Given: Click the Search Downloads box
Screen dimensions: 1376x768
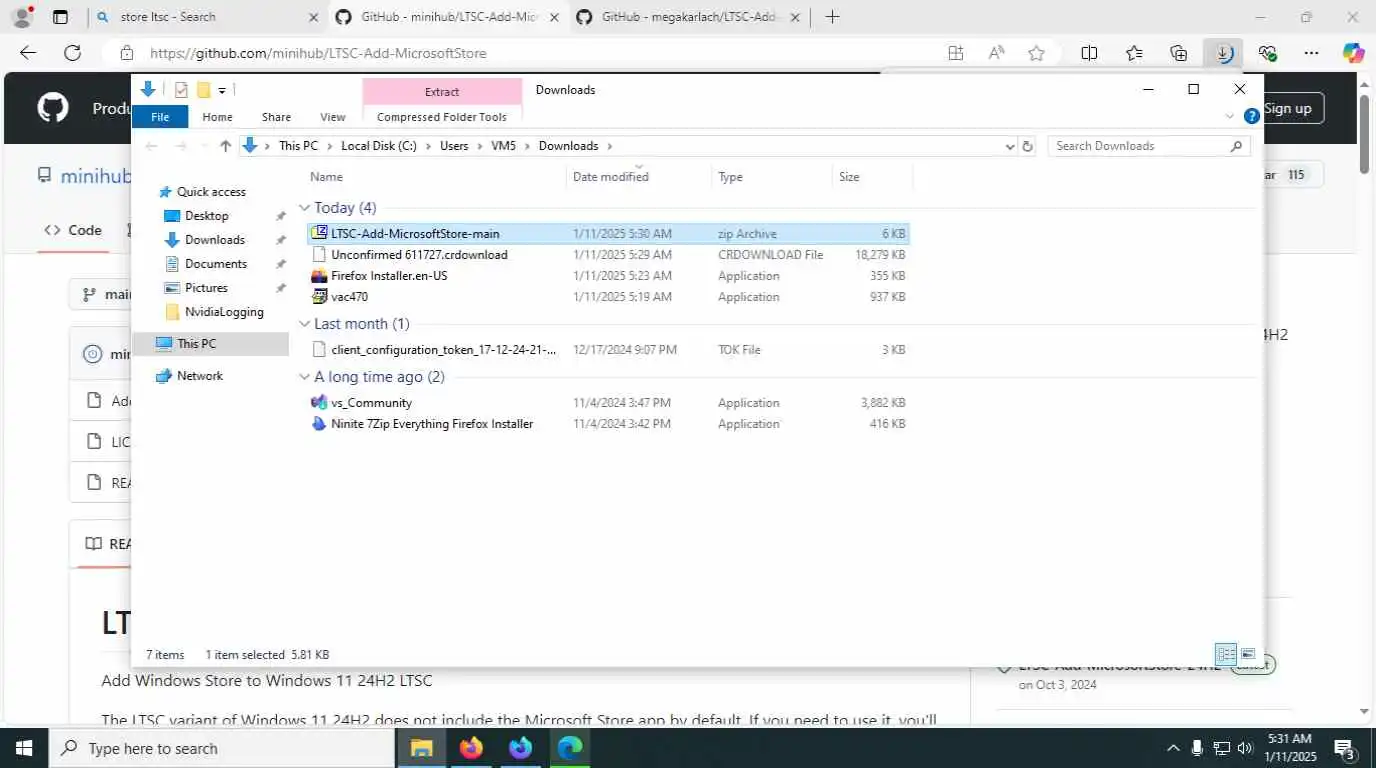Looking at the screenshot, I should tap(1148, 146).
